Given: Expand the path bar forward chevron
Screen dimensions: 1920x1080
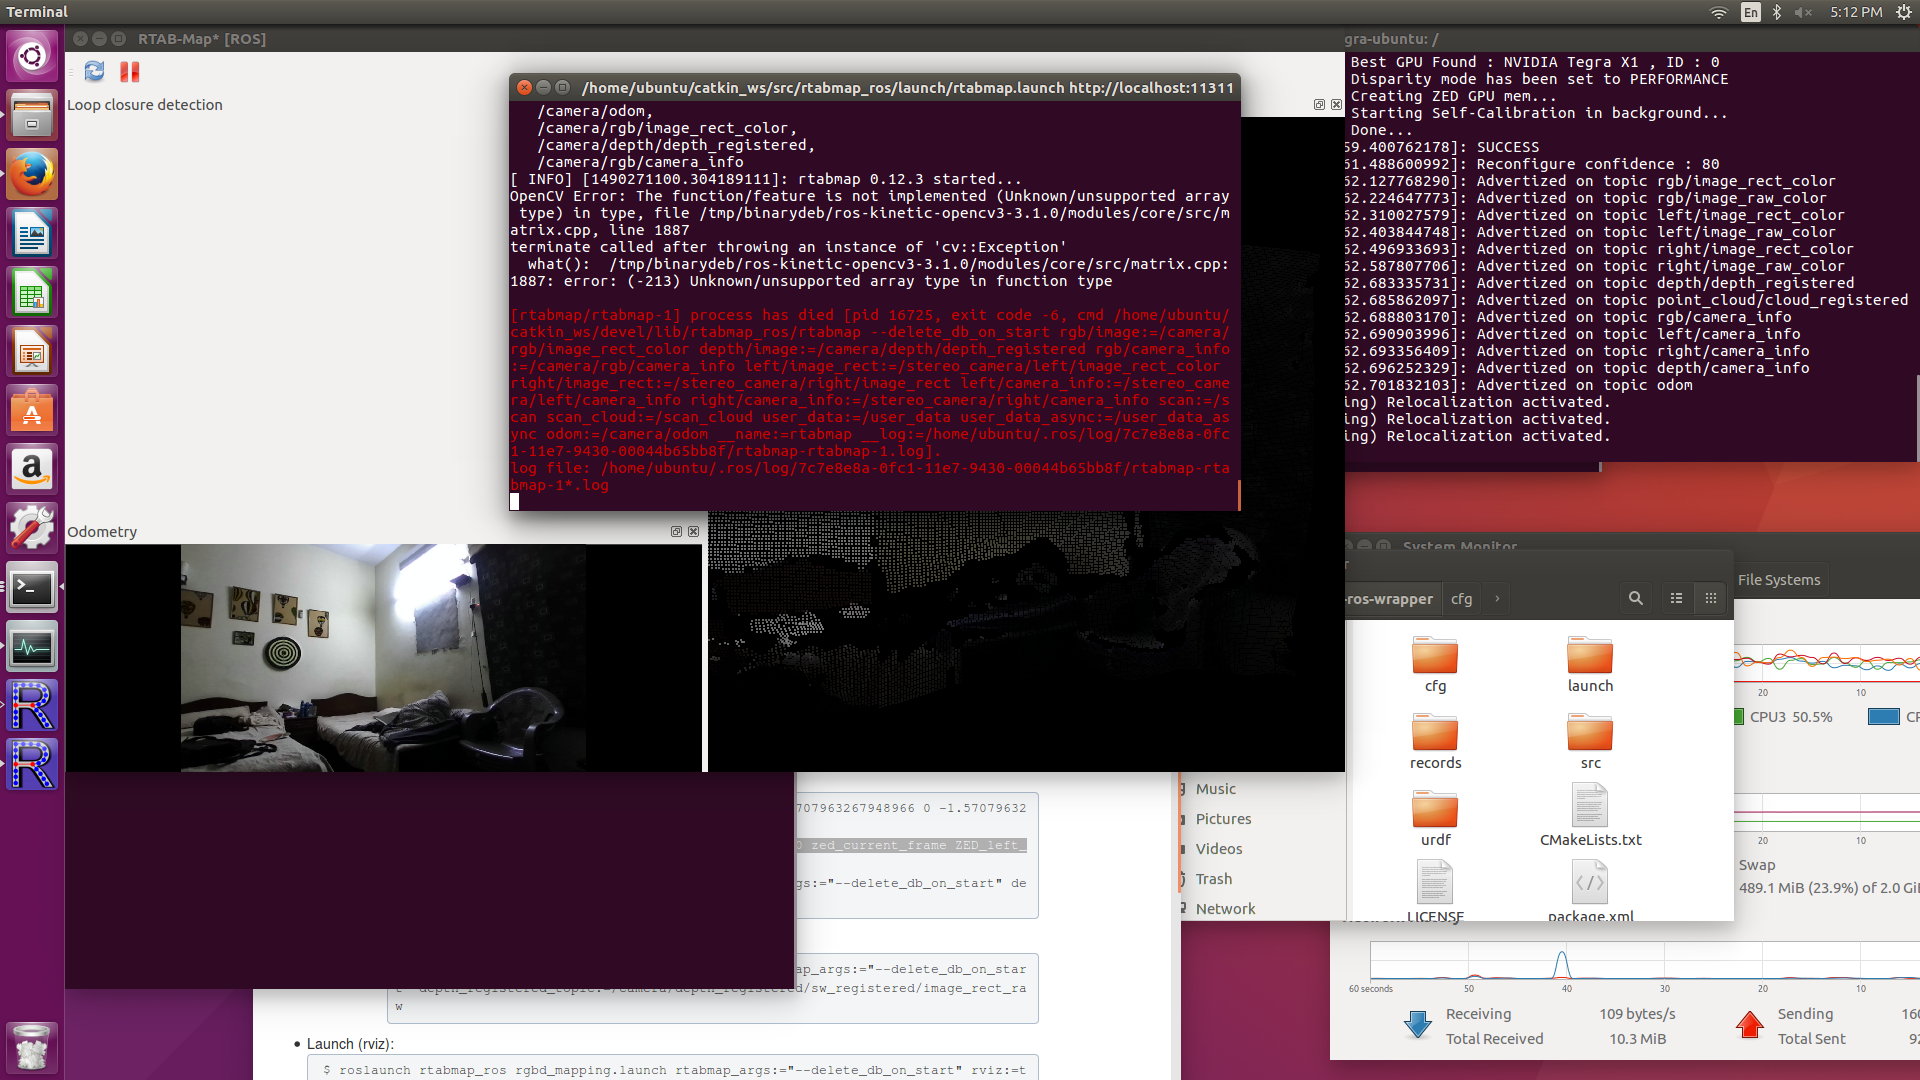Looking at the screenshot, I should pos(1497,598).
